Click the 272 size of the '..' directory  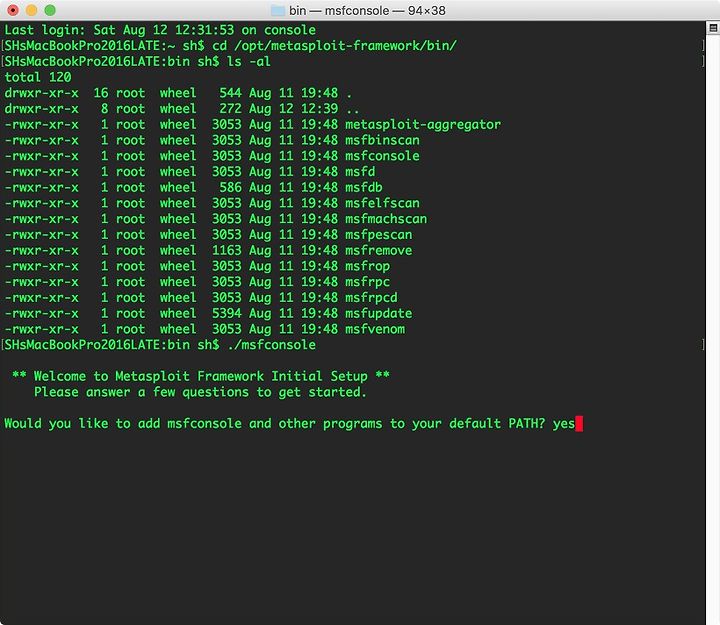pos(231,109)
